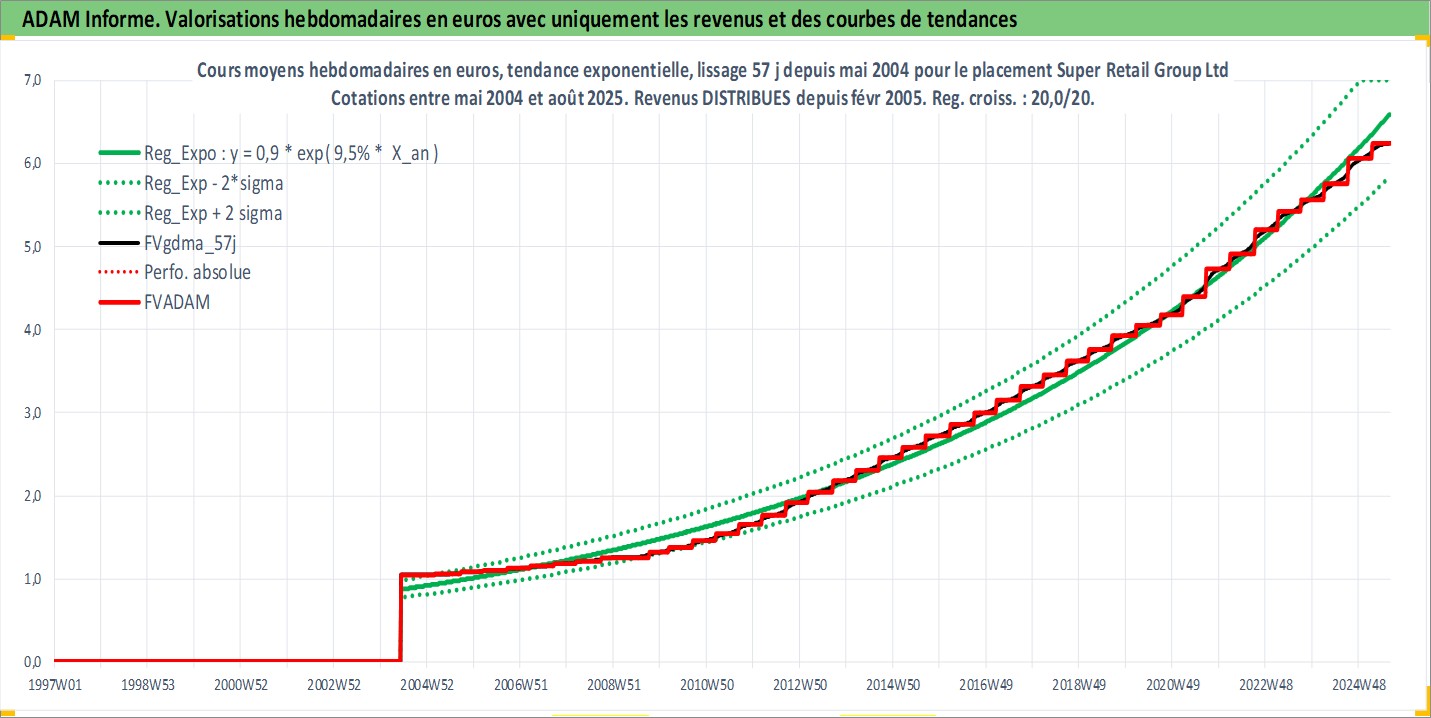
Task: Click the 2024W48 x-axis label
Action: 1358,685
